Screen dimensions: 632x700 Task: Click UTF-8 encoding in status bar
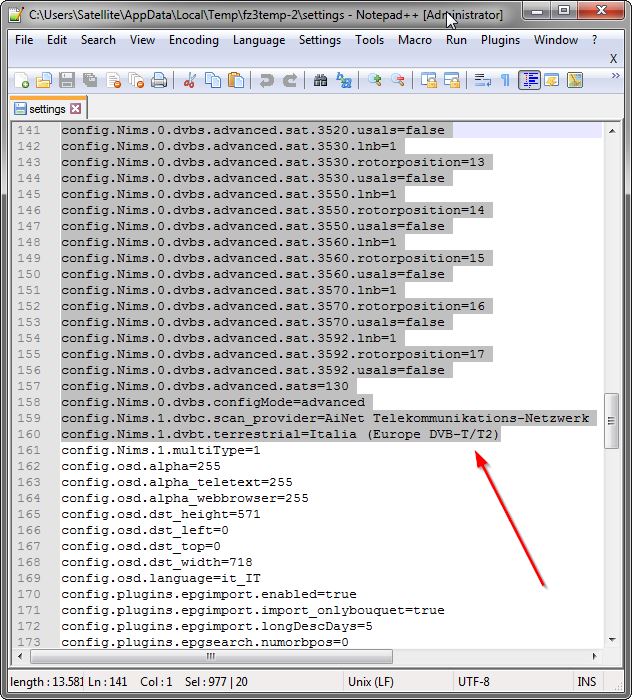click(474, 682)
